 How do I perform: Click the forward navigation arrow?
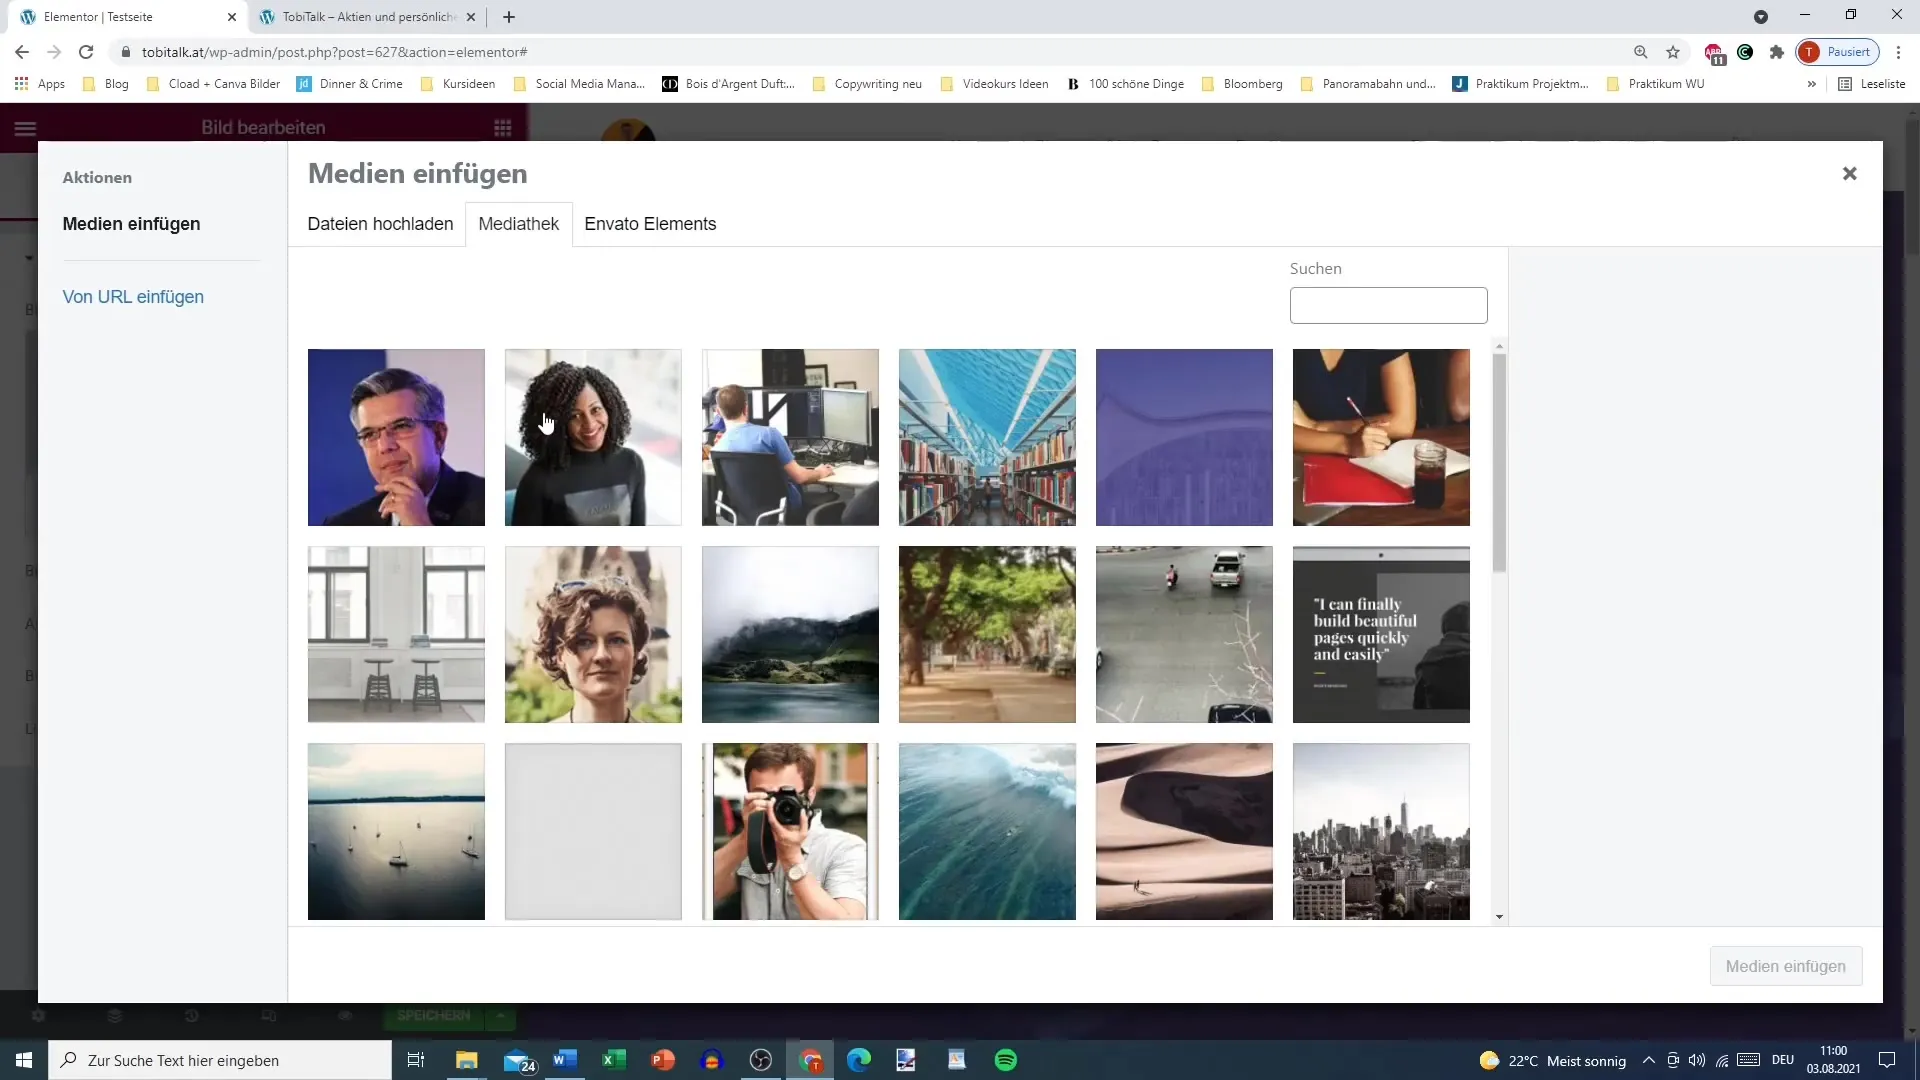coord(54,52)
